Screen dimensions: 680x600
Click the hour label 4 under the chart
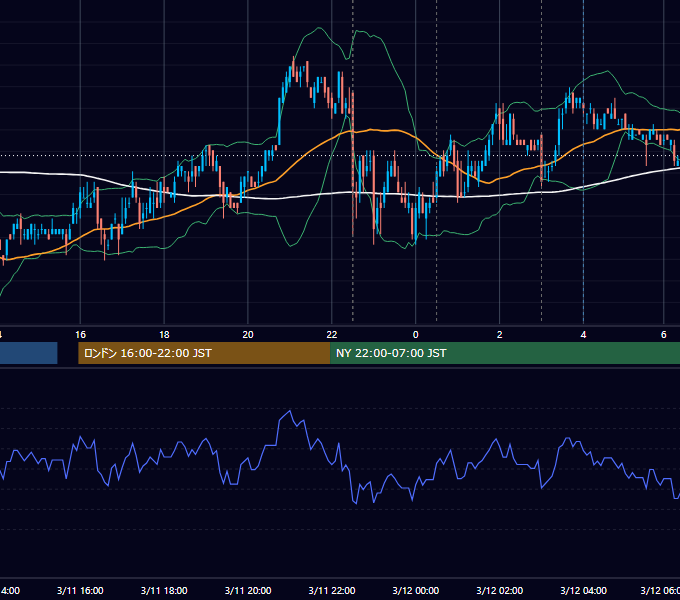coord(583,335)
